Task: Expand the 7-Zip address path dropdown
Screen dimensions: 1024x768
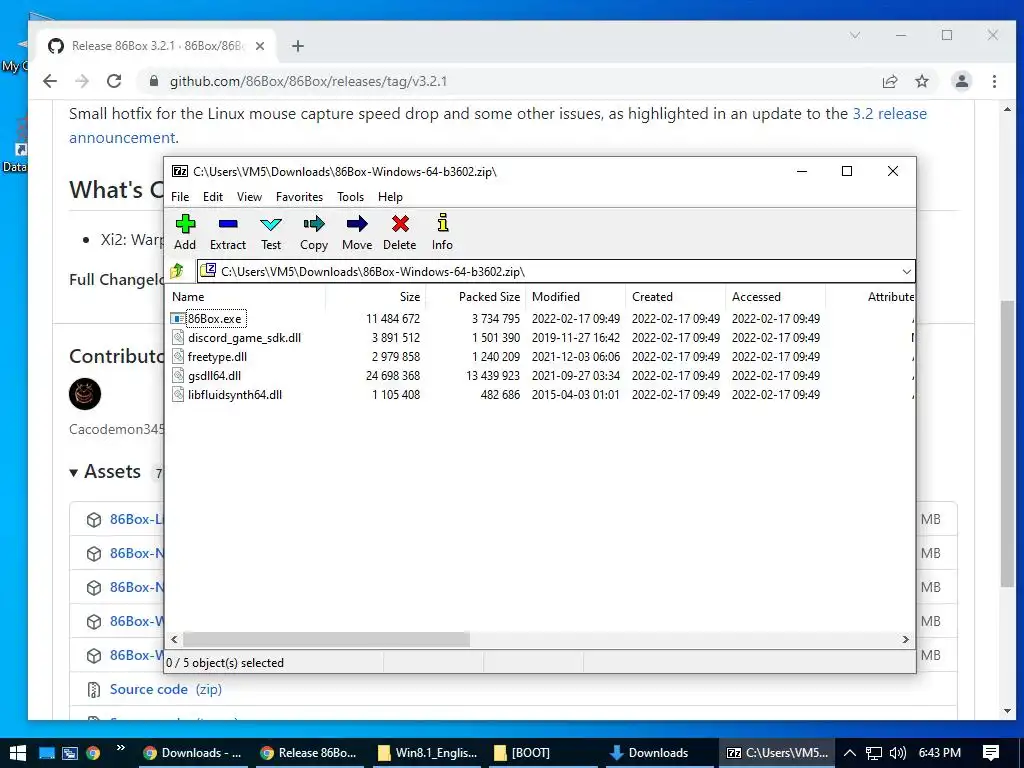Action: pos(906,271)
